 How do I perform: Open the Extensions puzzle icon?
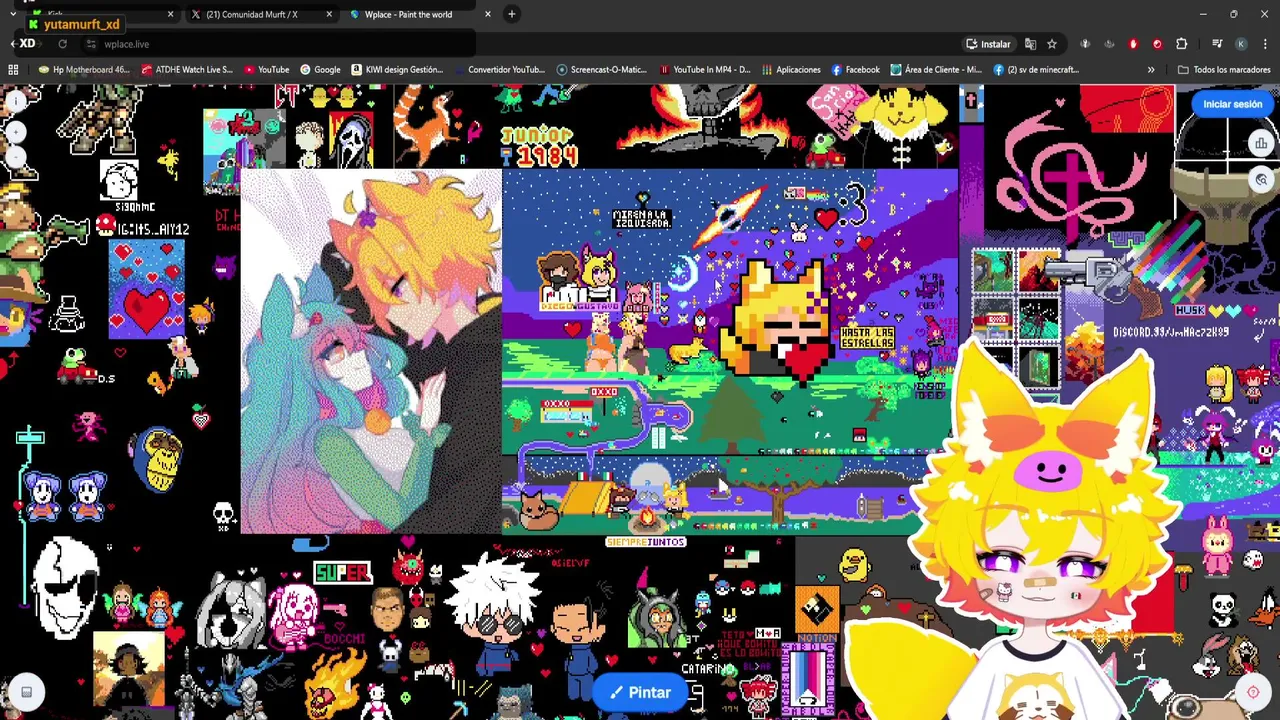click(1181, 44)
